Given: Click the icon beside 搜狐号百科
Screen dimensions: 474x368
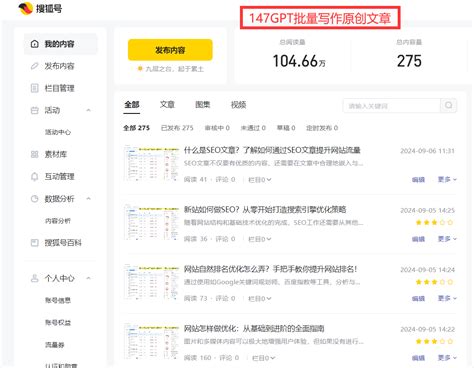Looking at the screenshot, I should coord(35,243).
